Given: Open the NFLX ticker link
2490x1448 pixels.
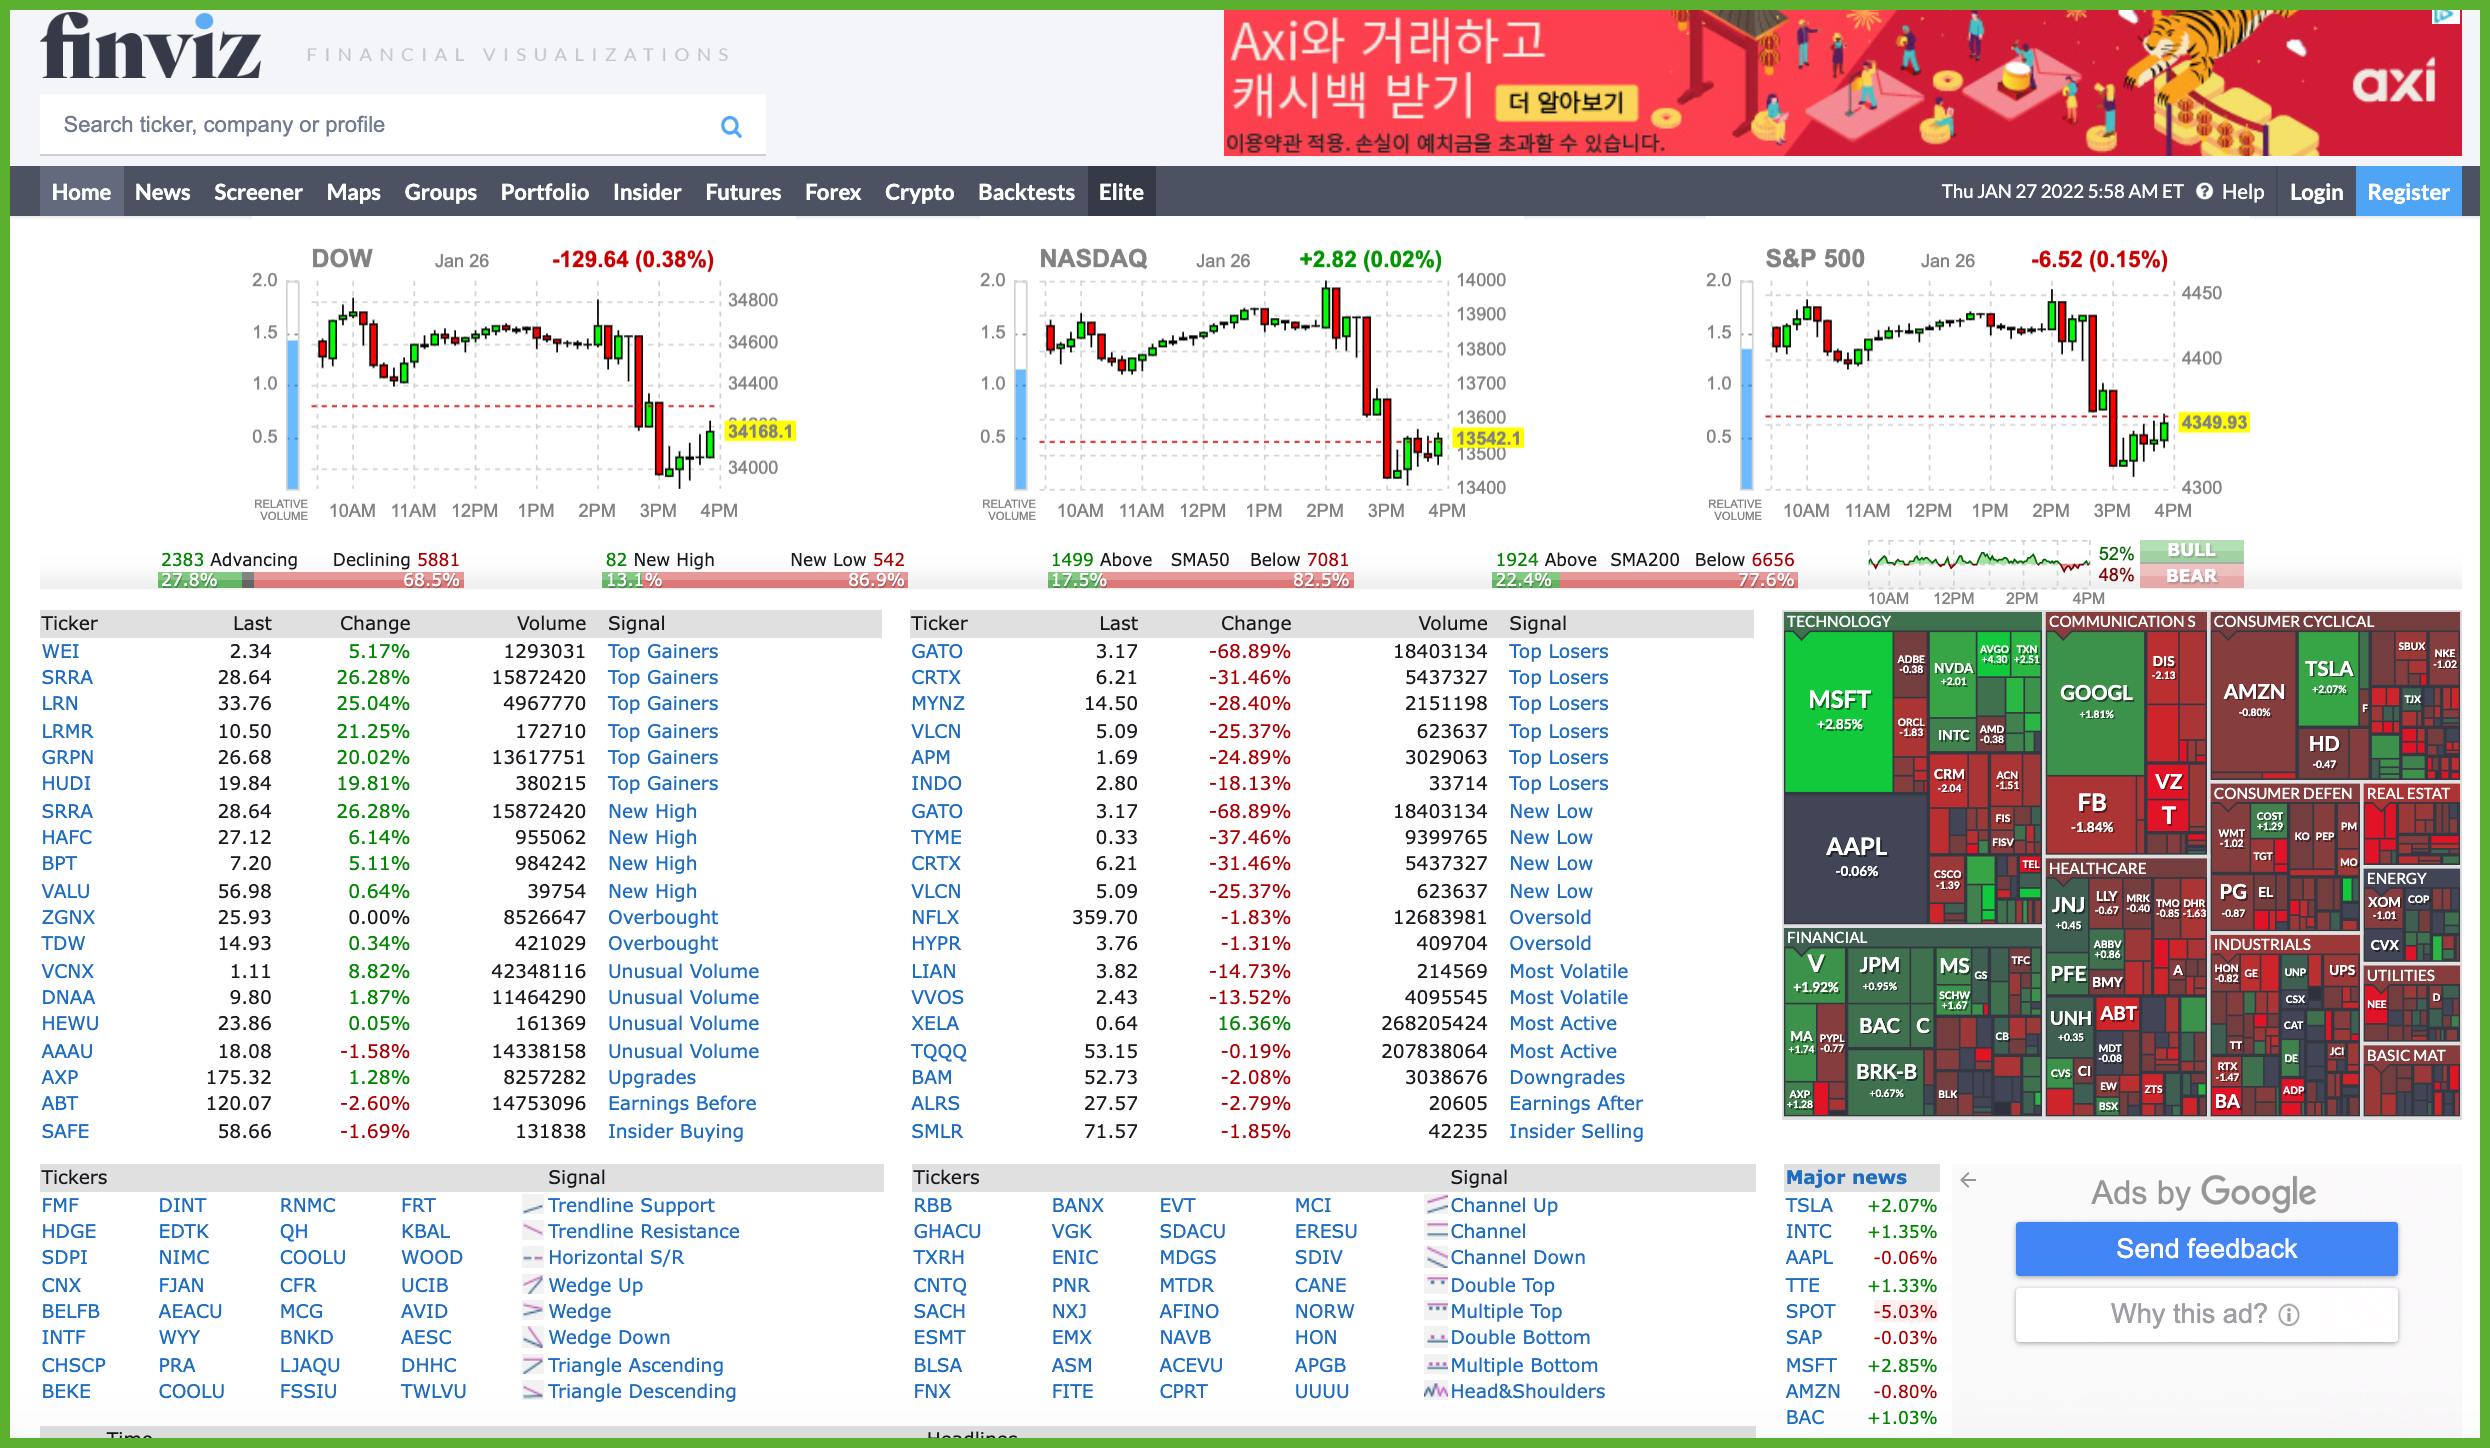Looking at the screenshot, I should pyautogui.click(x=934, y=917).
